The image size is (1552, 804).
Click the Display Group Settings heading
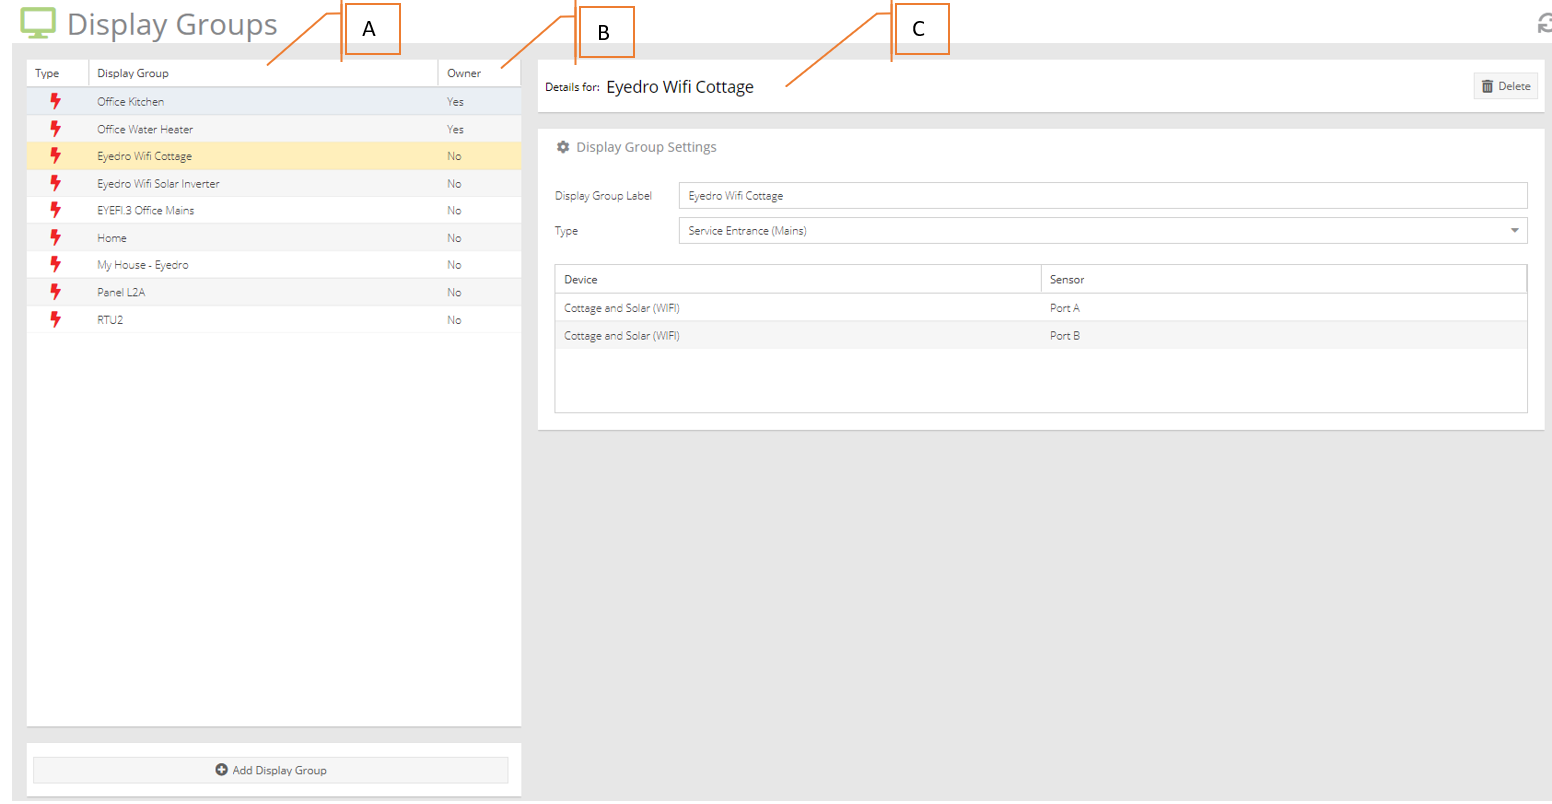646,147
